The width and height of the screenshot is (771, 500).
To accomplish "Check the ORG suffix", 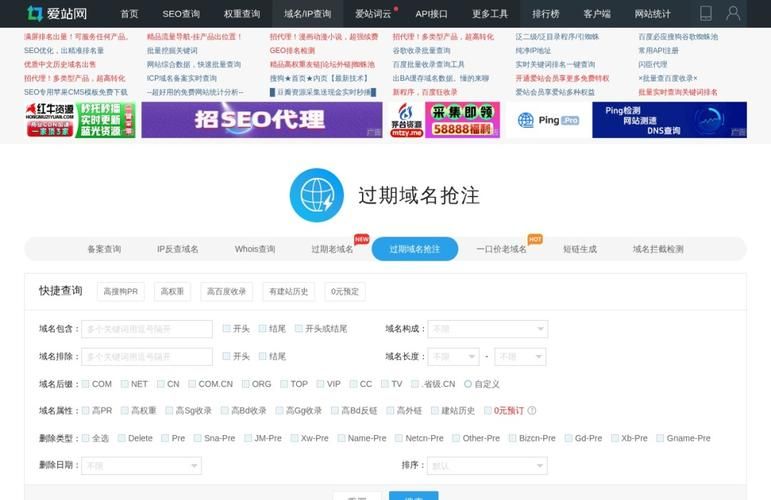I will pyautogui.click(x=245, y=384).
